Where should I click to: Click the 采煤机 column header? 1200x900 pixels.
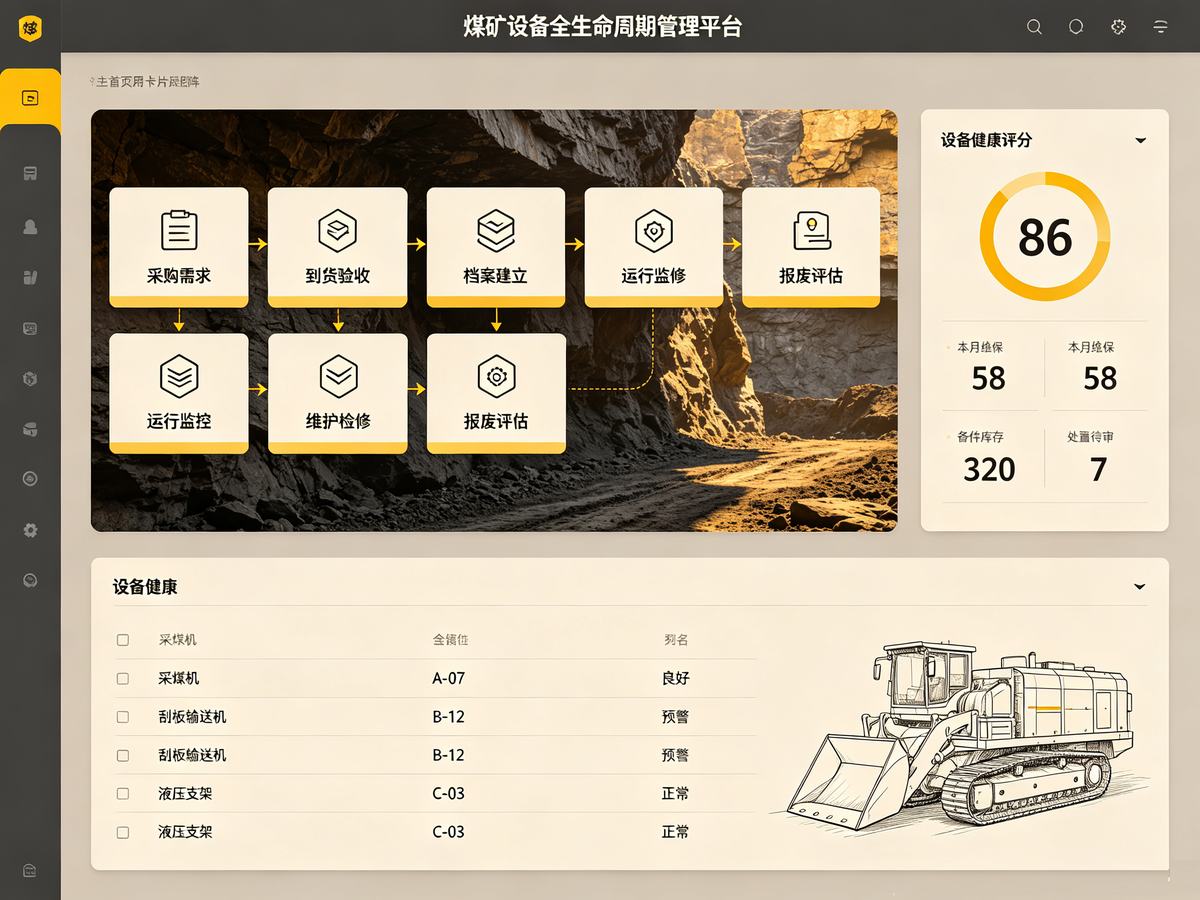178,640
